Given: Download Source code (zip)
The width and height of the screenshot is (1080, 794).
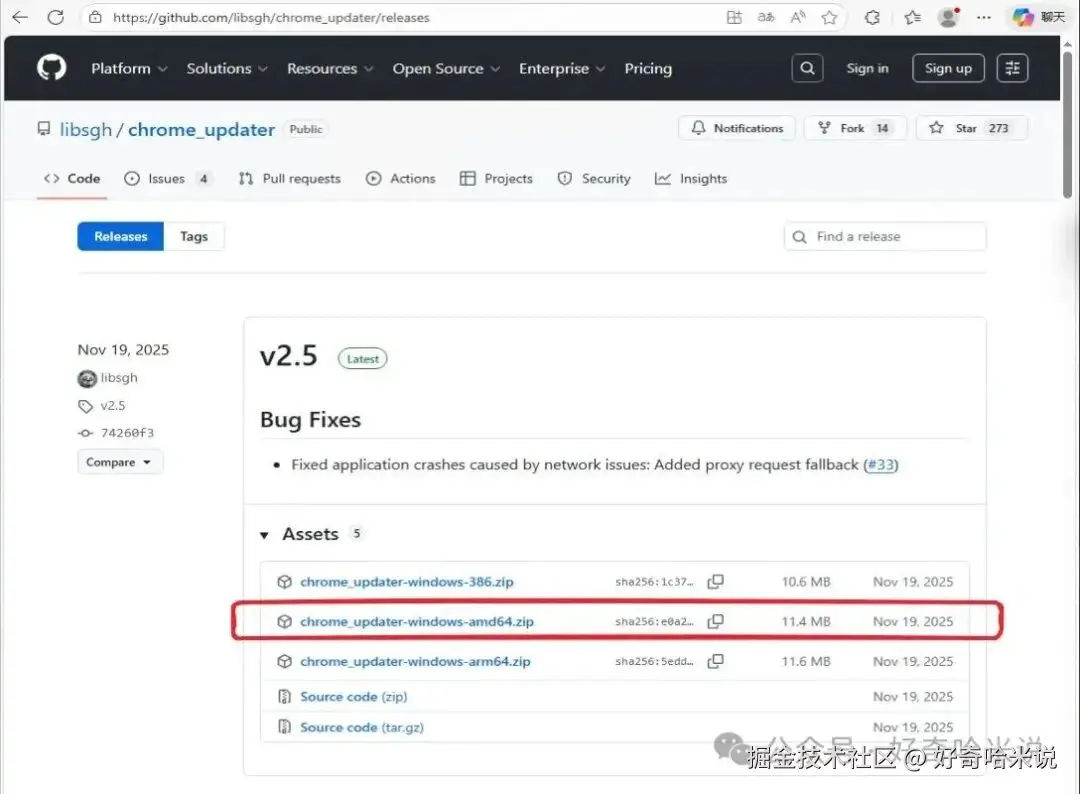Looking at the screenshot, I should pyautogui.click(x=353, y=697).
